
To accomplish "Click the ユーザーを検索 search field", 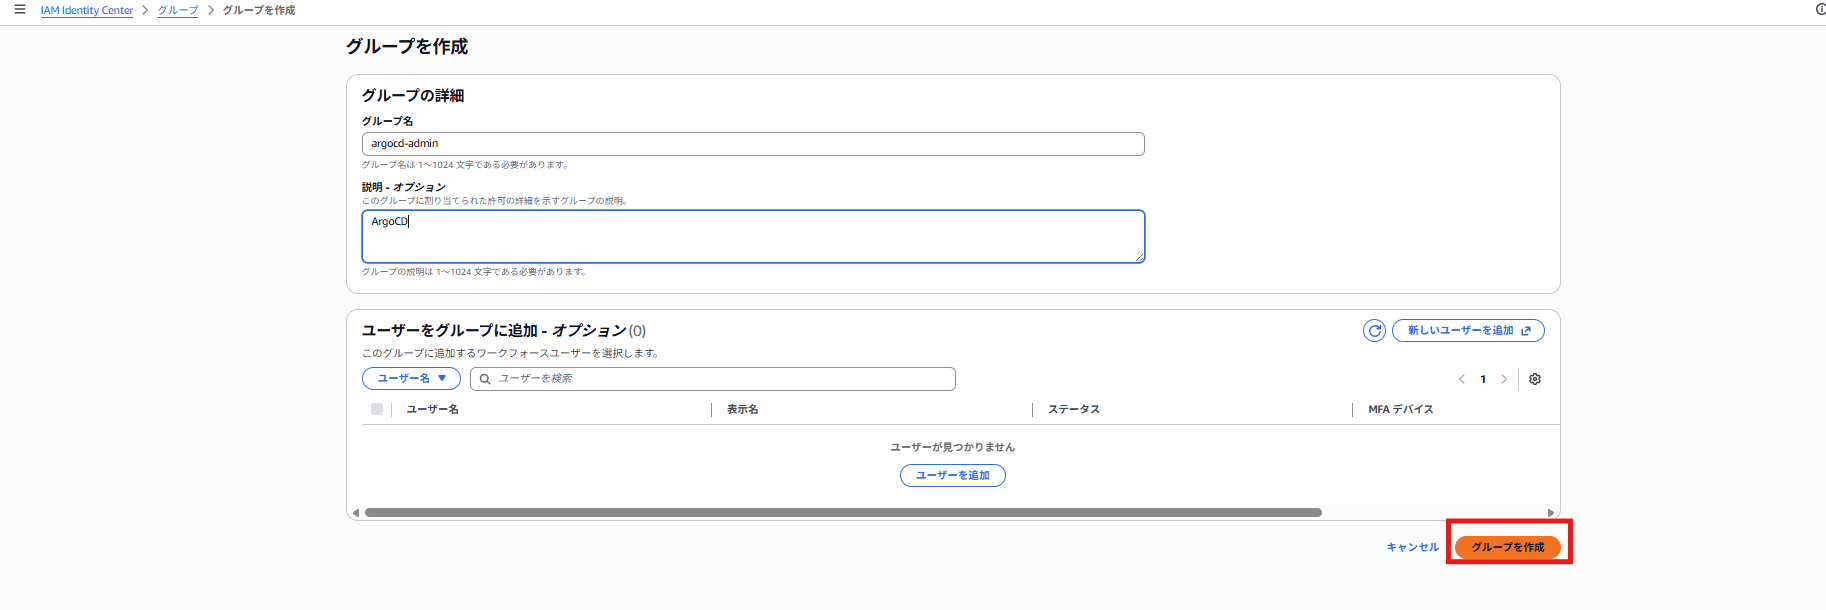I will [x=713, y=379].
